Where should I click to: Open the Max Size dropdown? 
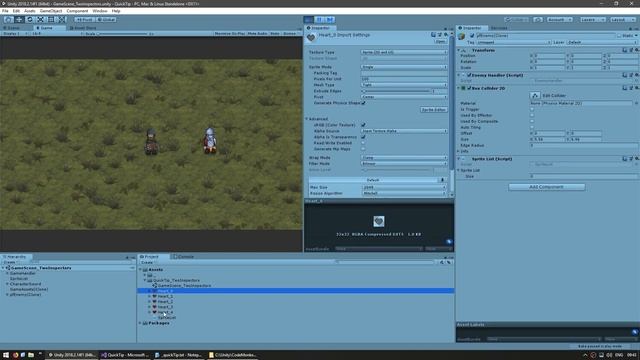(404, 187)
